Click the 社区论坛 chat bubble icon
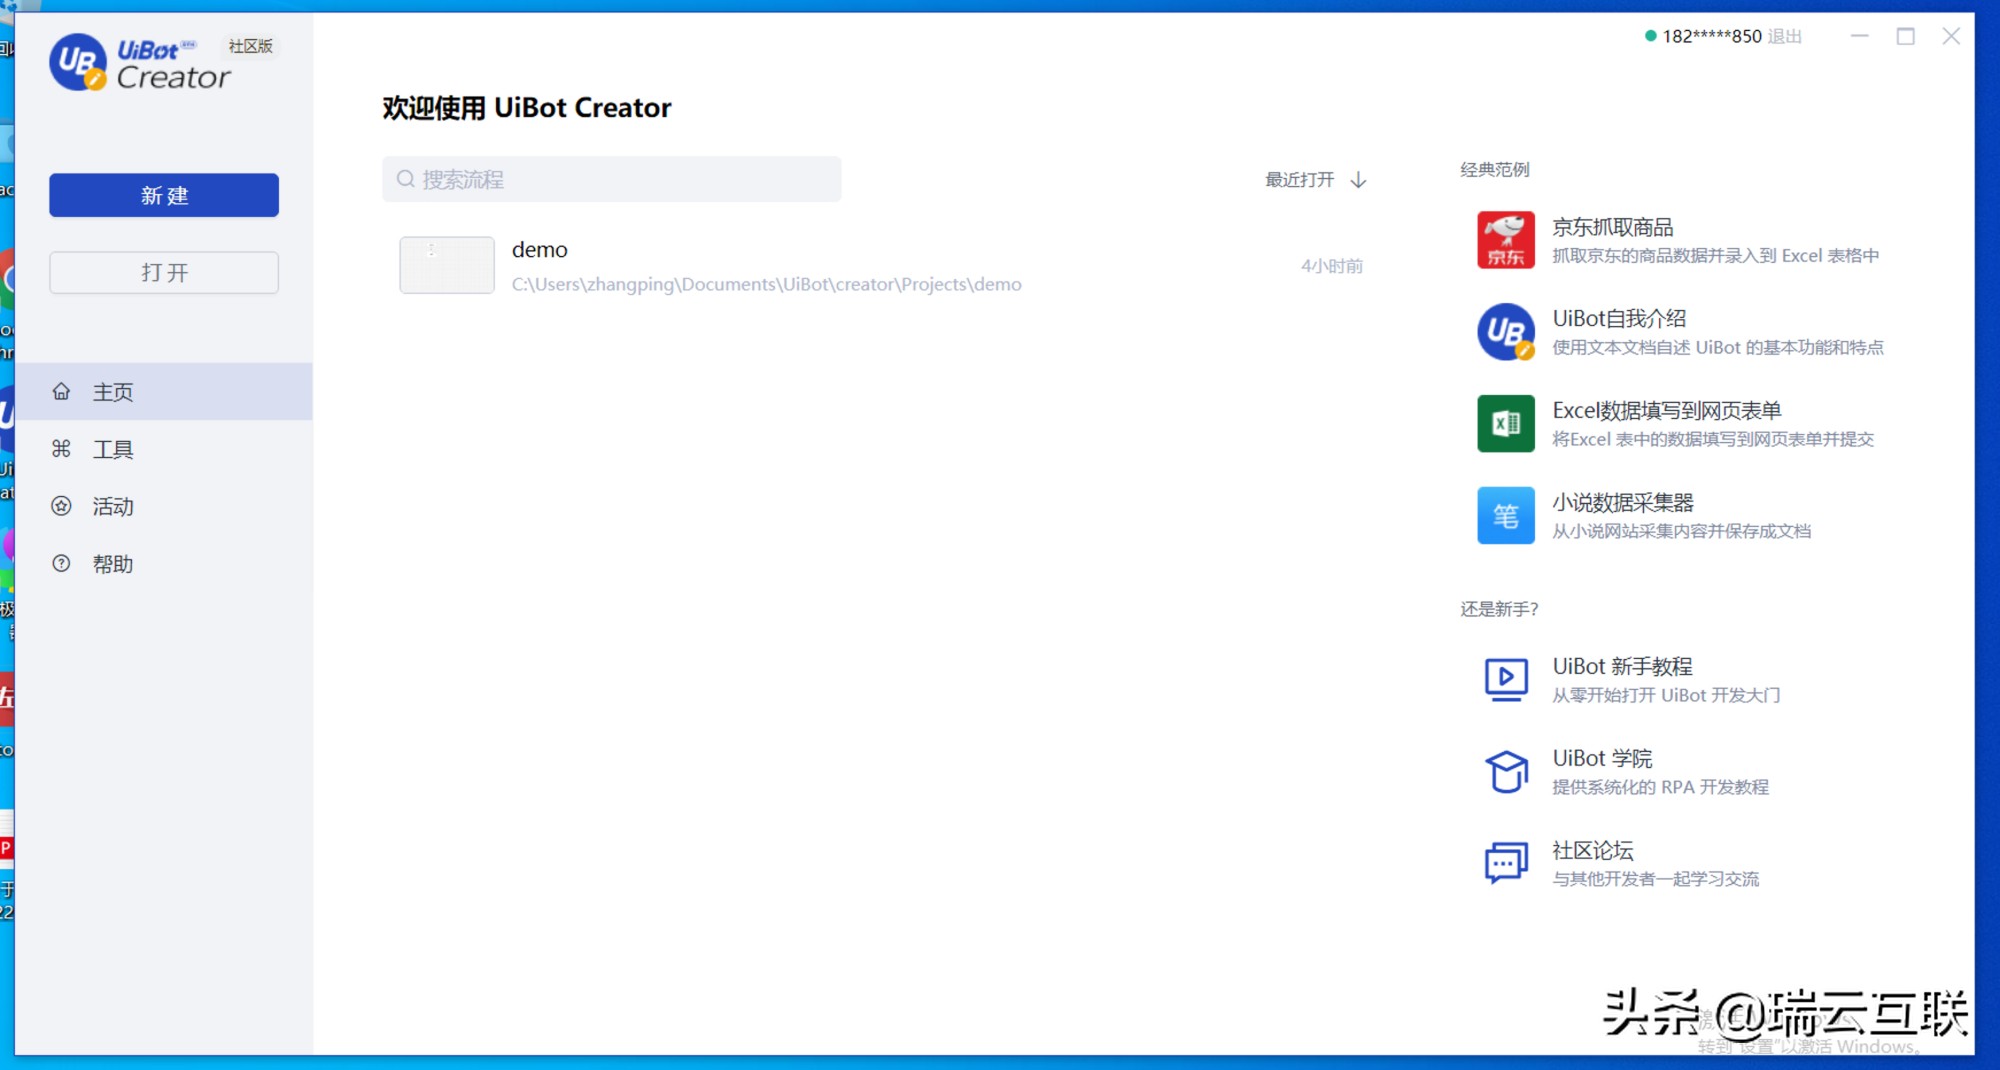Viewport: 2000px width, 1070px height. [x=1506, y=863]
